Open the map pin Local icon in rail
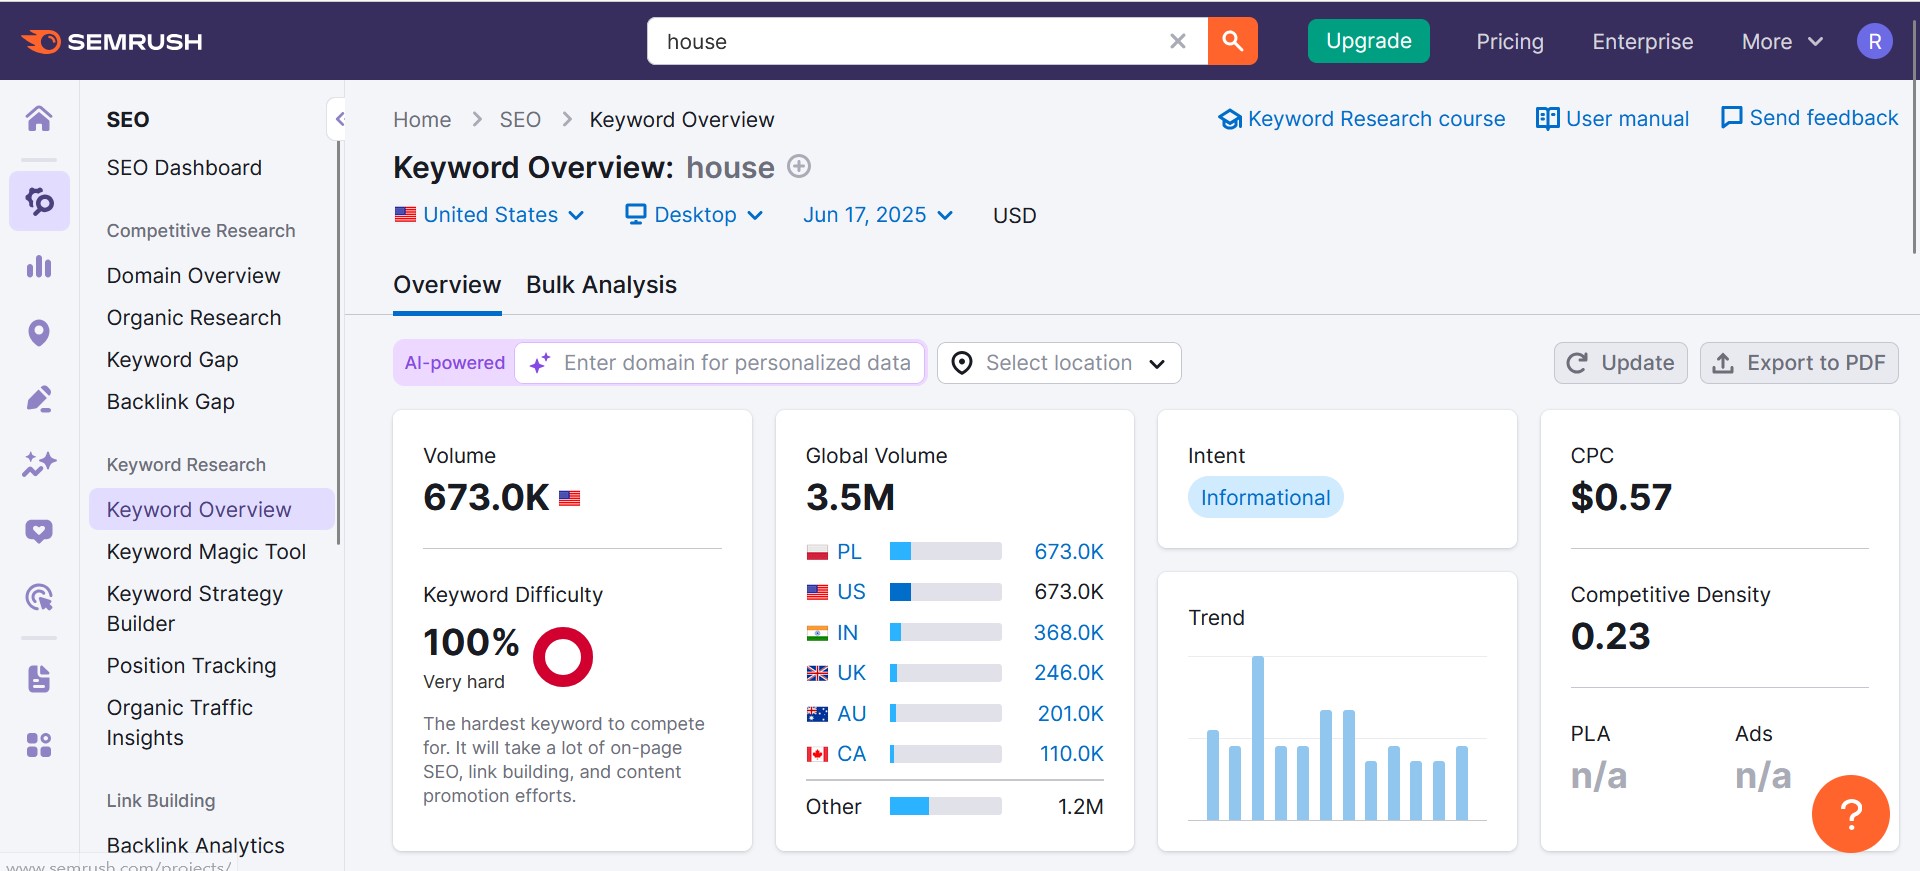 point(39,333)
